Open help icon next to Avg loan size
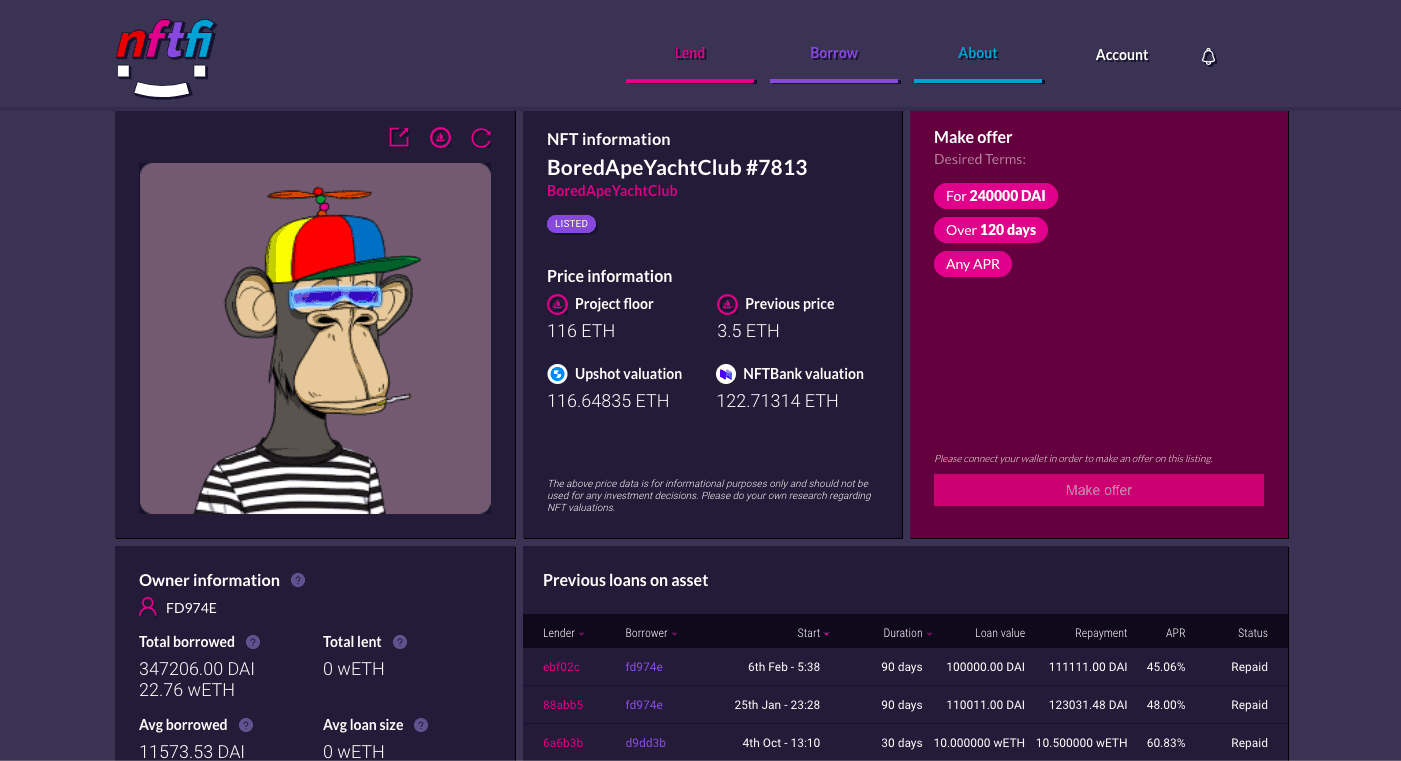 click(x=421, y=725)
